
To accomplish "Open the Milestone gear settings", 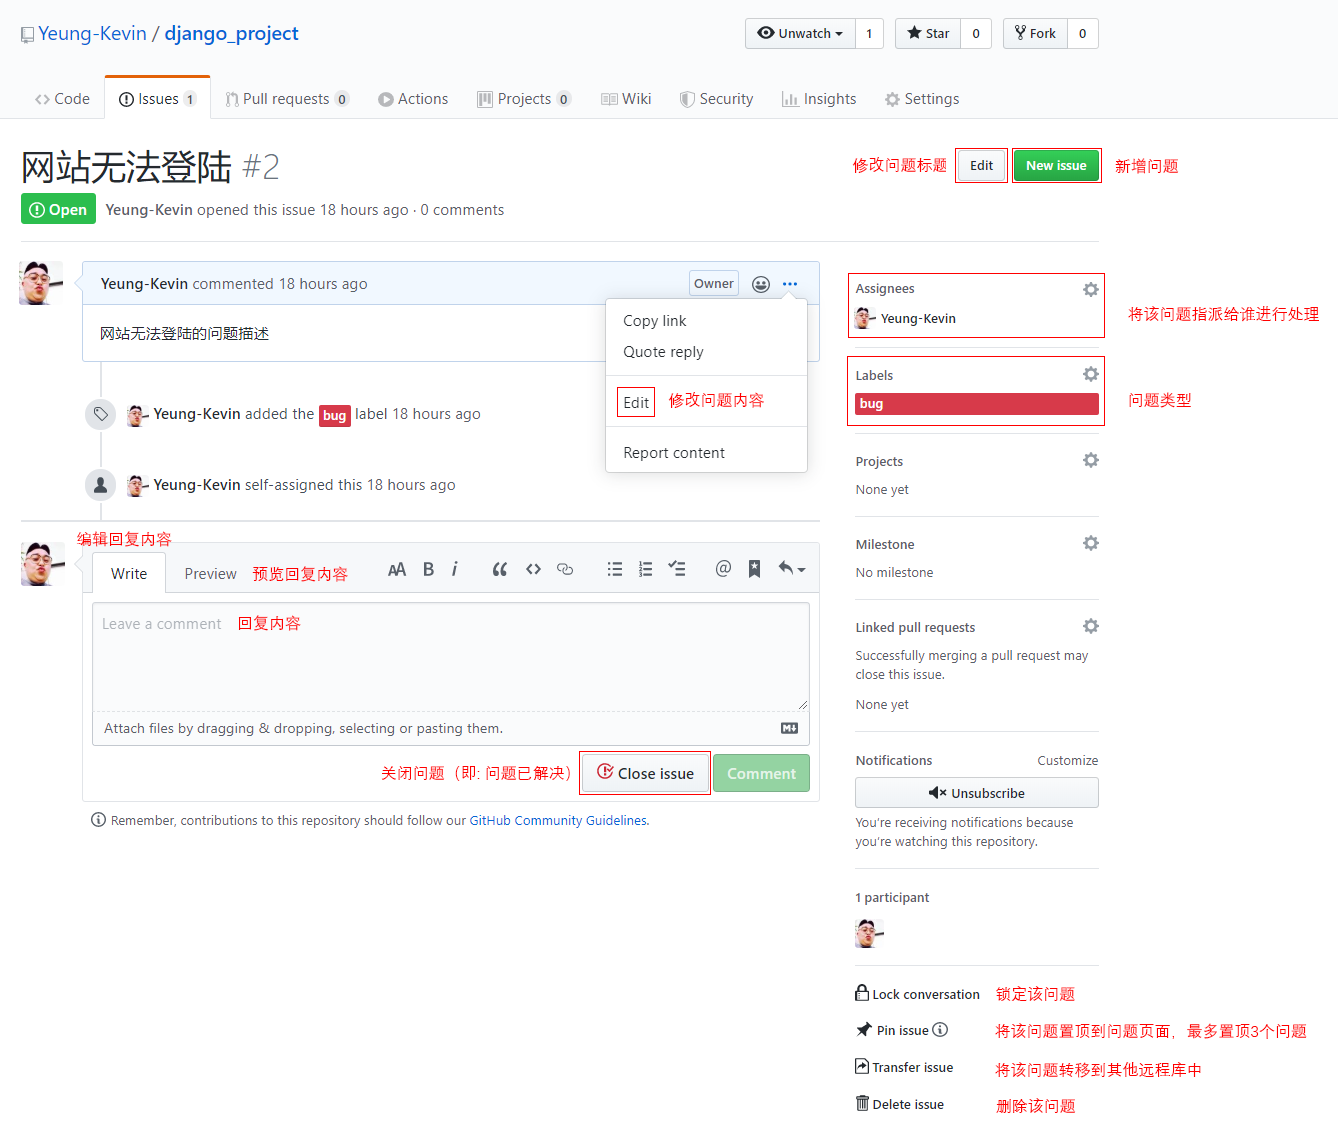I will point(1090,543).
